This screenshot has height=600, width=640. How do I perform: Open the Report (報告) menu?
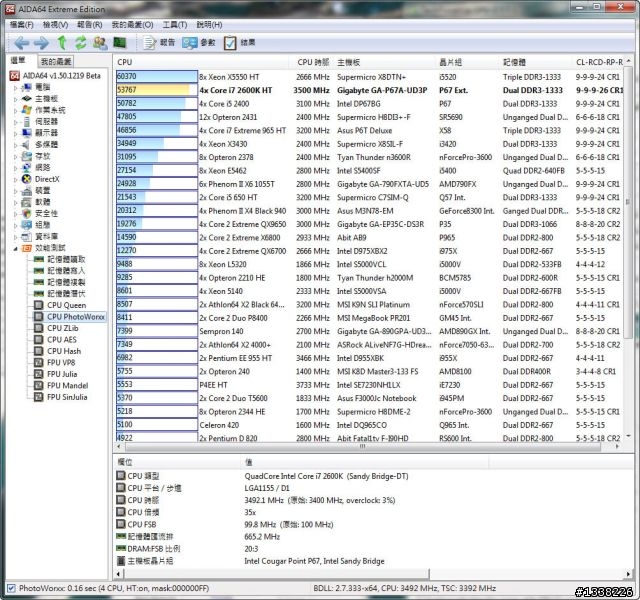[x=90, y=25]
